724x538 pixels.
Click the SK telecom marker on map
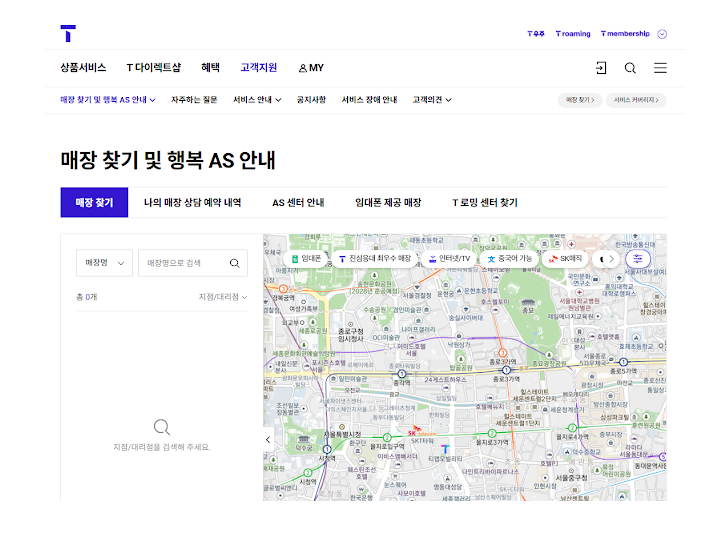point(422,431)
